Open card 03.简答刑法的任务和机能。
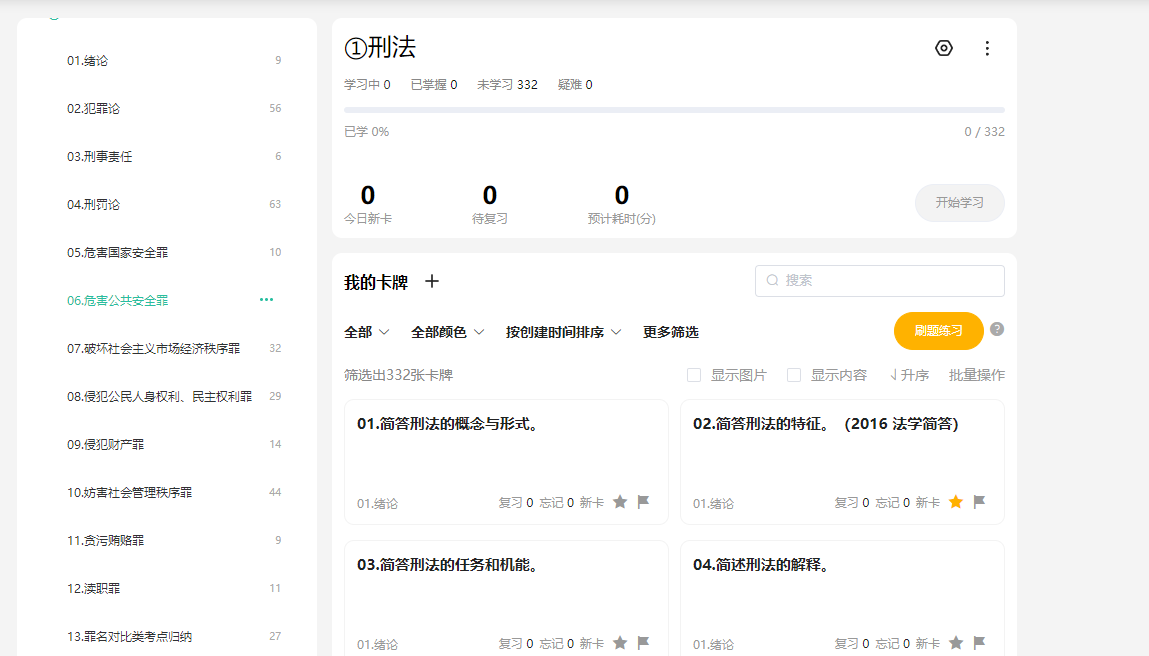1149x656 pixels. [x=506, y=599]
